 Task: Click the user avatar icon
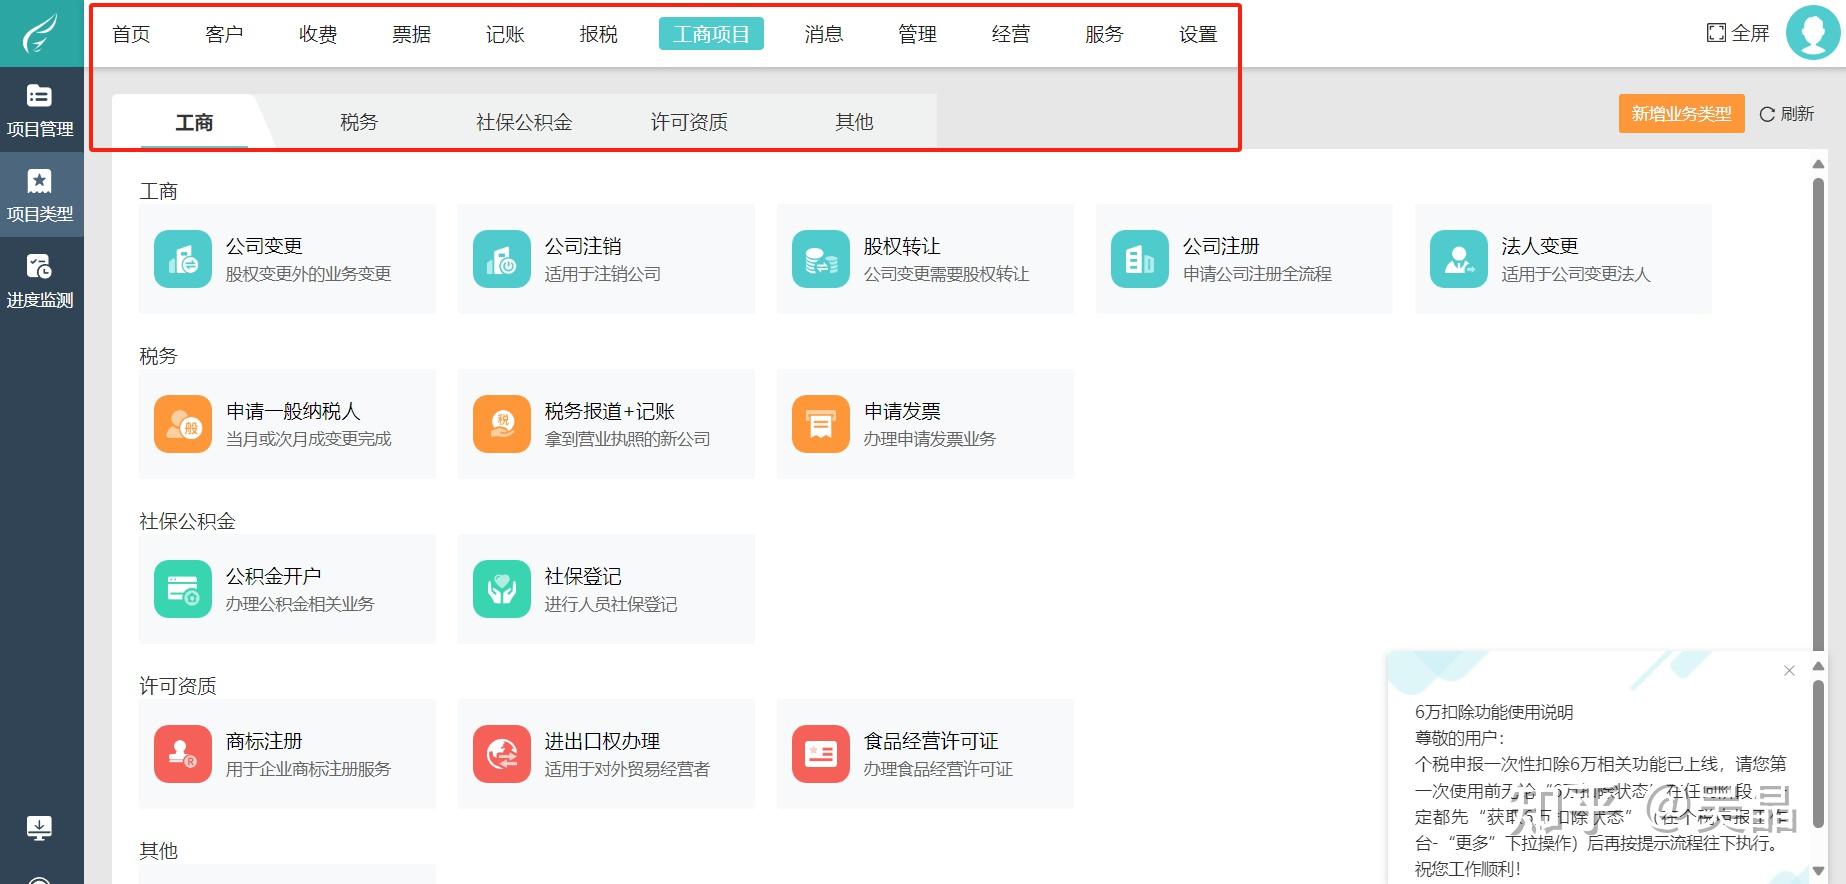1813,32
